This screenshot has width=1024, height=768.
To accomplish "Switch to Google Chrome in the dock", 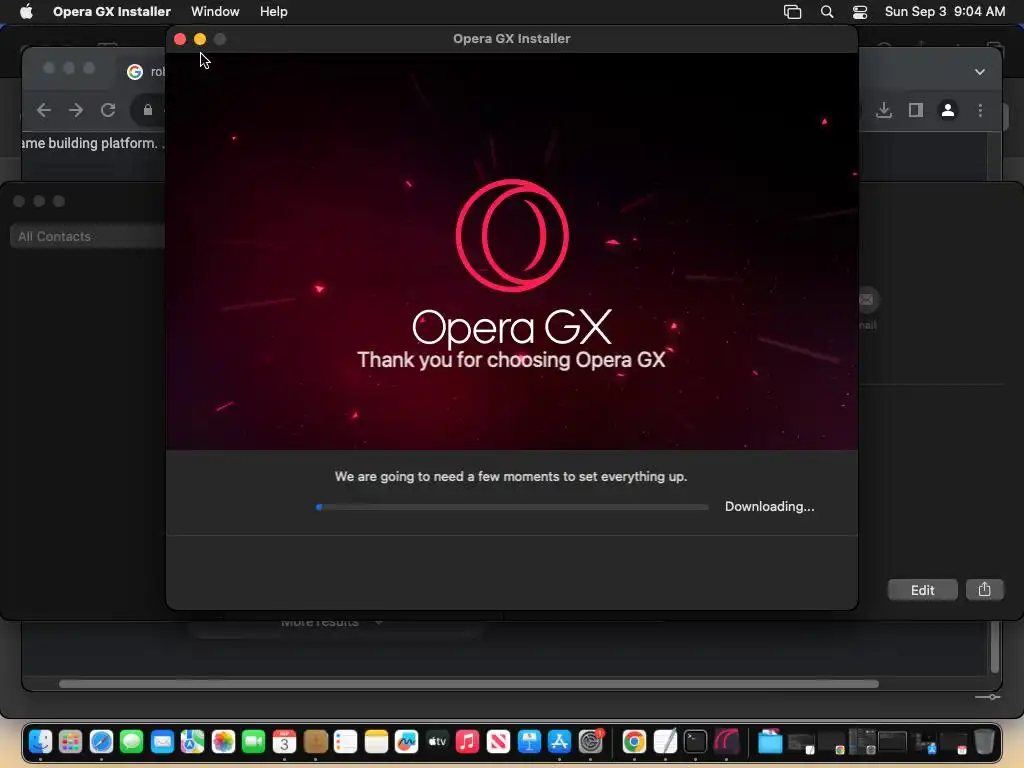I will point(634,742).
